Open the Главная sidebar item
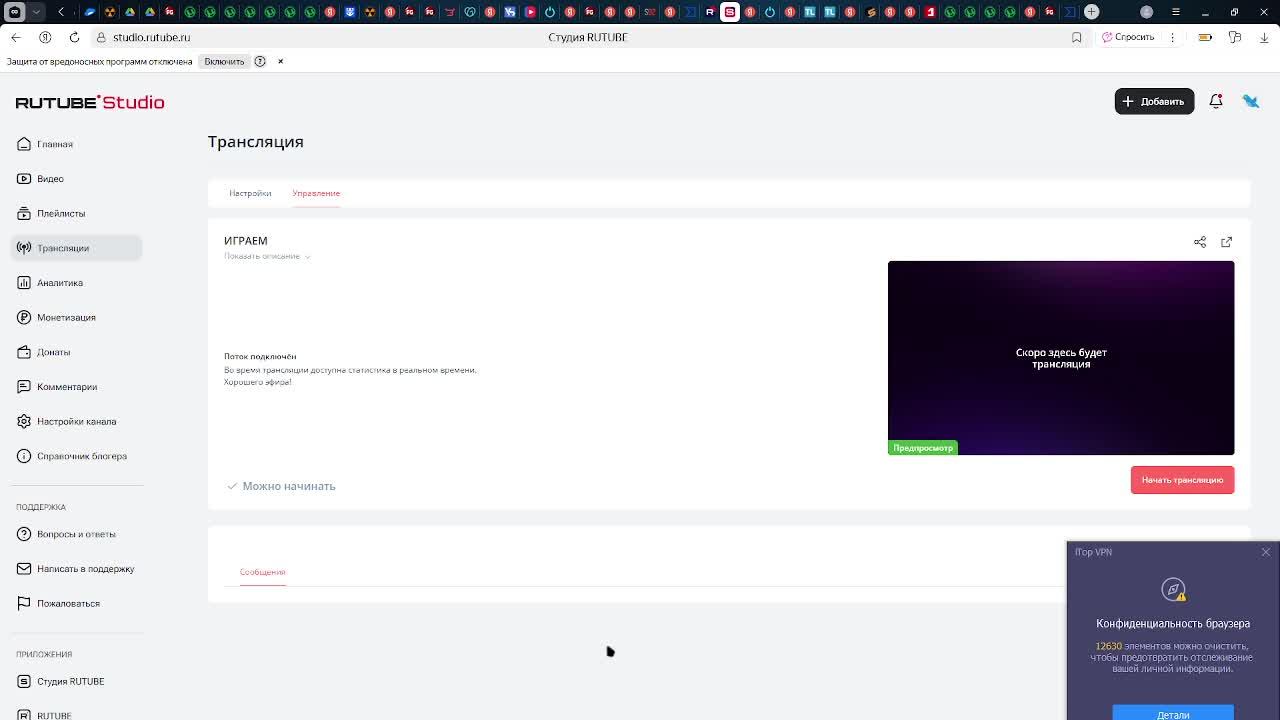1280x720 pixels. [77, 144]
